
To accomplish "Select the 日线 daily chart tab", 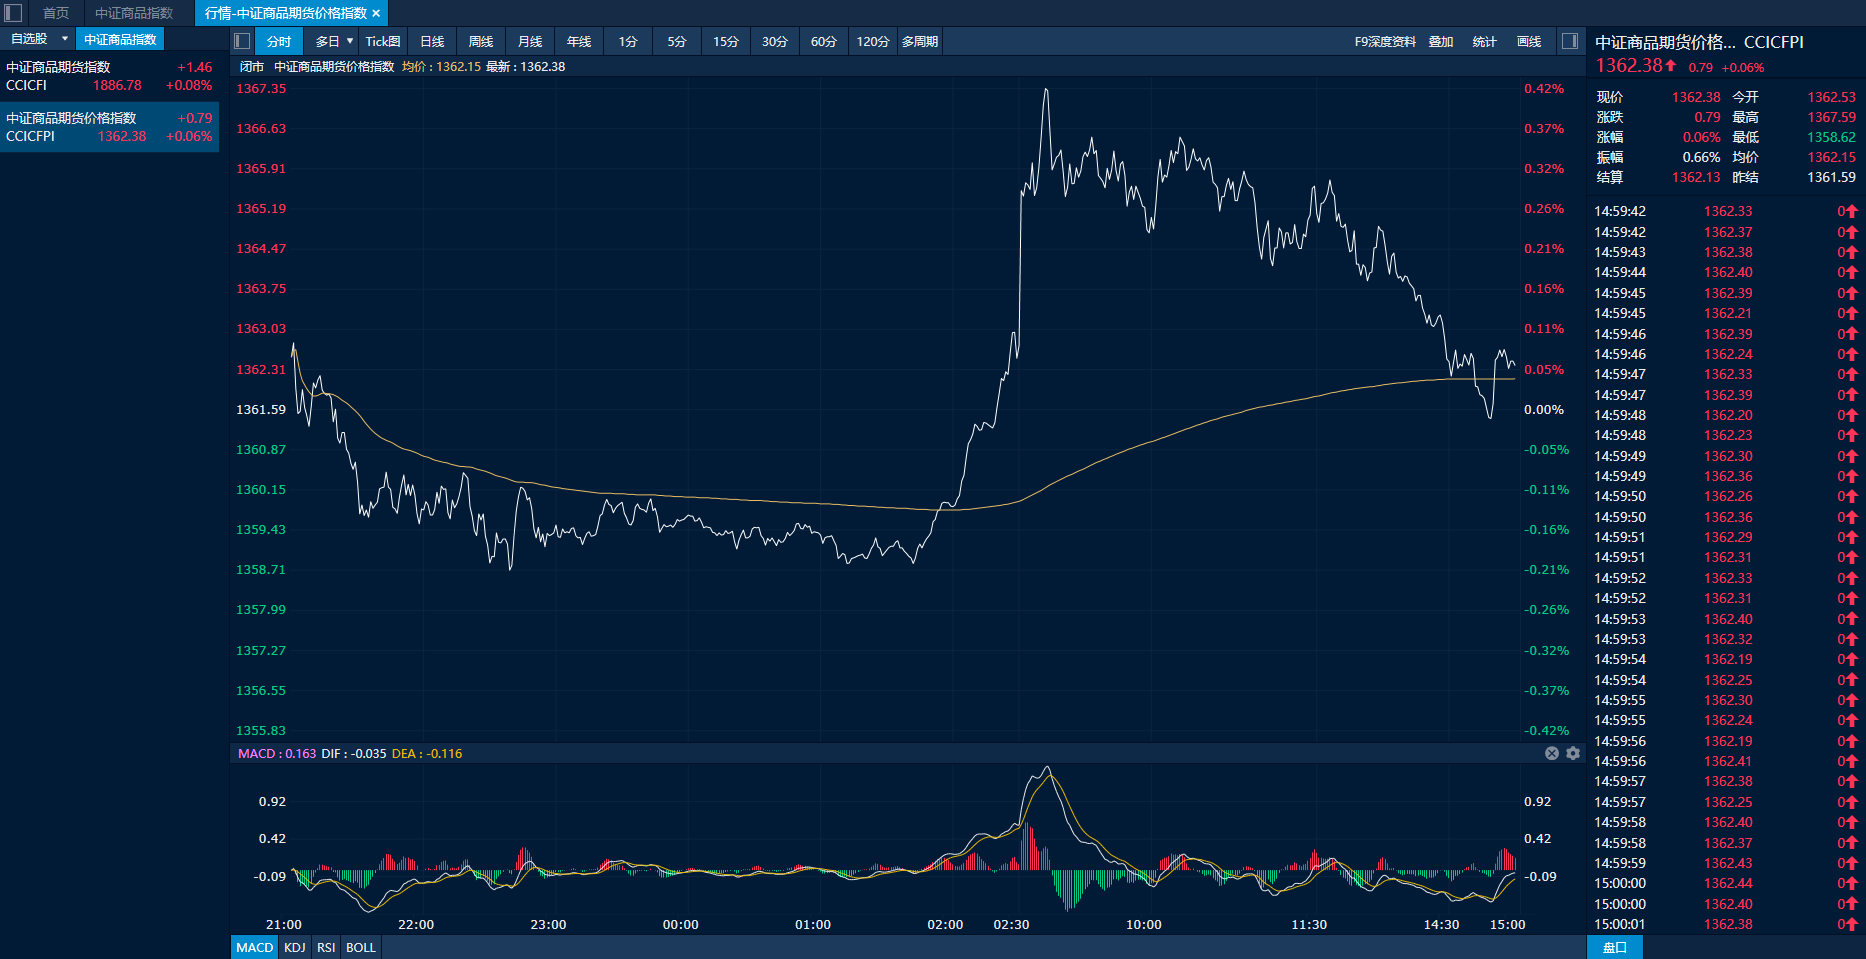I will point(432,41).
